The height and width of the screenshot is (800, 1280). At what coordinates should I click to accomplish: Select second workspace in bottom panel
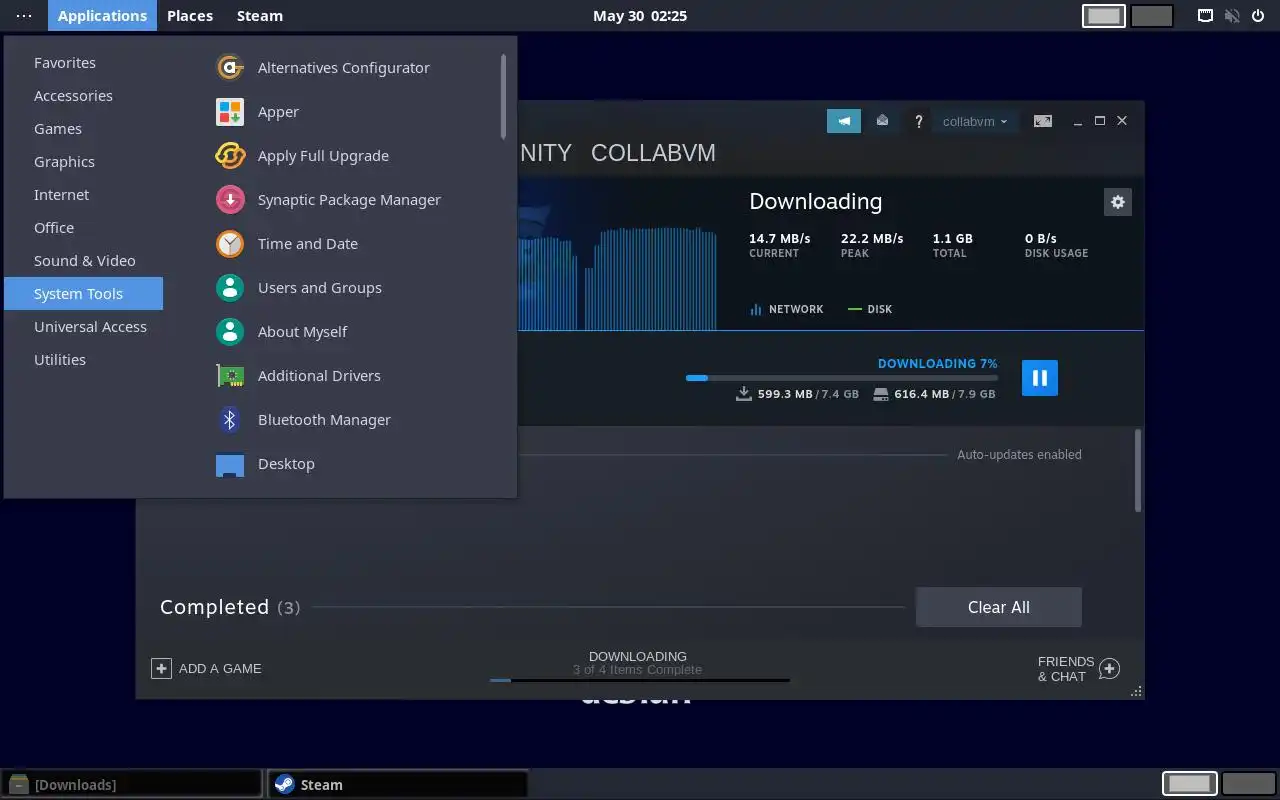click(x=1248, y=784)
